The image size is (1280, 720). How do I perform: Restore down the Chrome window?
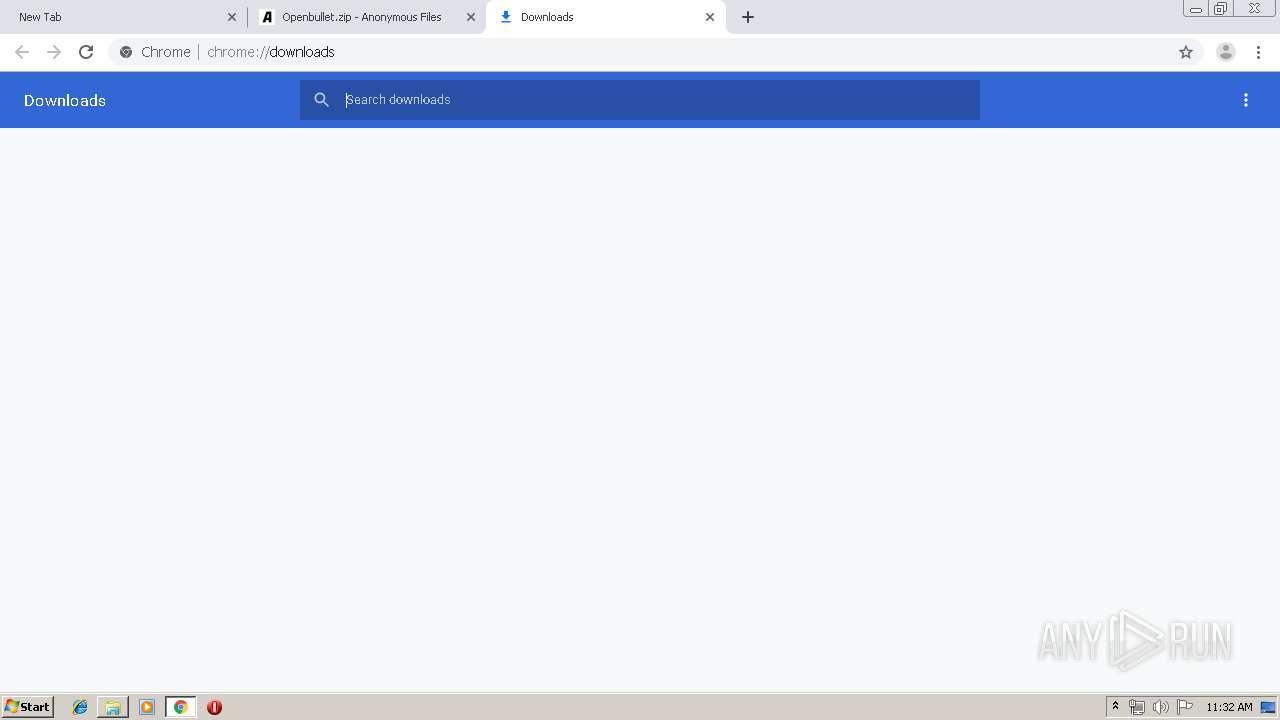(x=1221, y=8)
